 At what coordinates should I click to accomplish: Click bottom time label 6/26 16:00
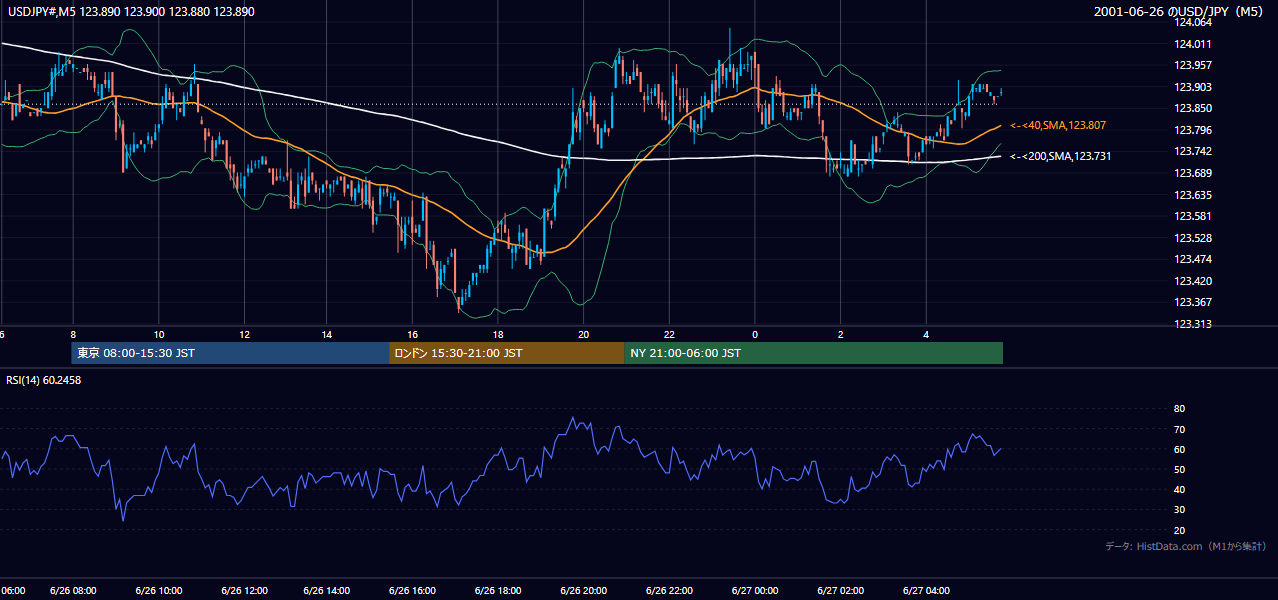(x=414, y=590)
